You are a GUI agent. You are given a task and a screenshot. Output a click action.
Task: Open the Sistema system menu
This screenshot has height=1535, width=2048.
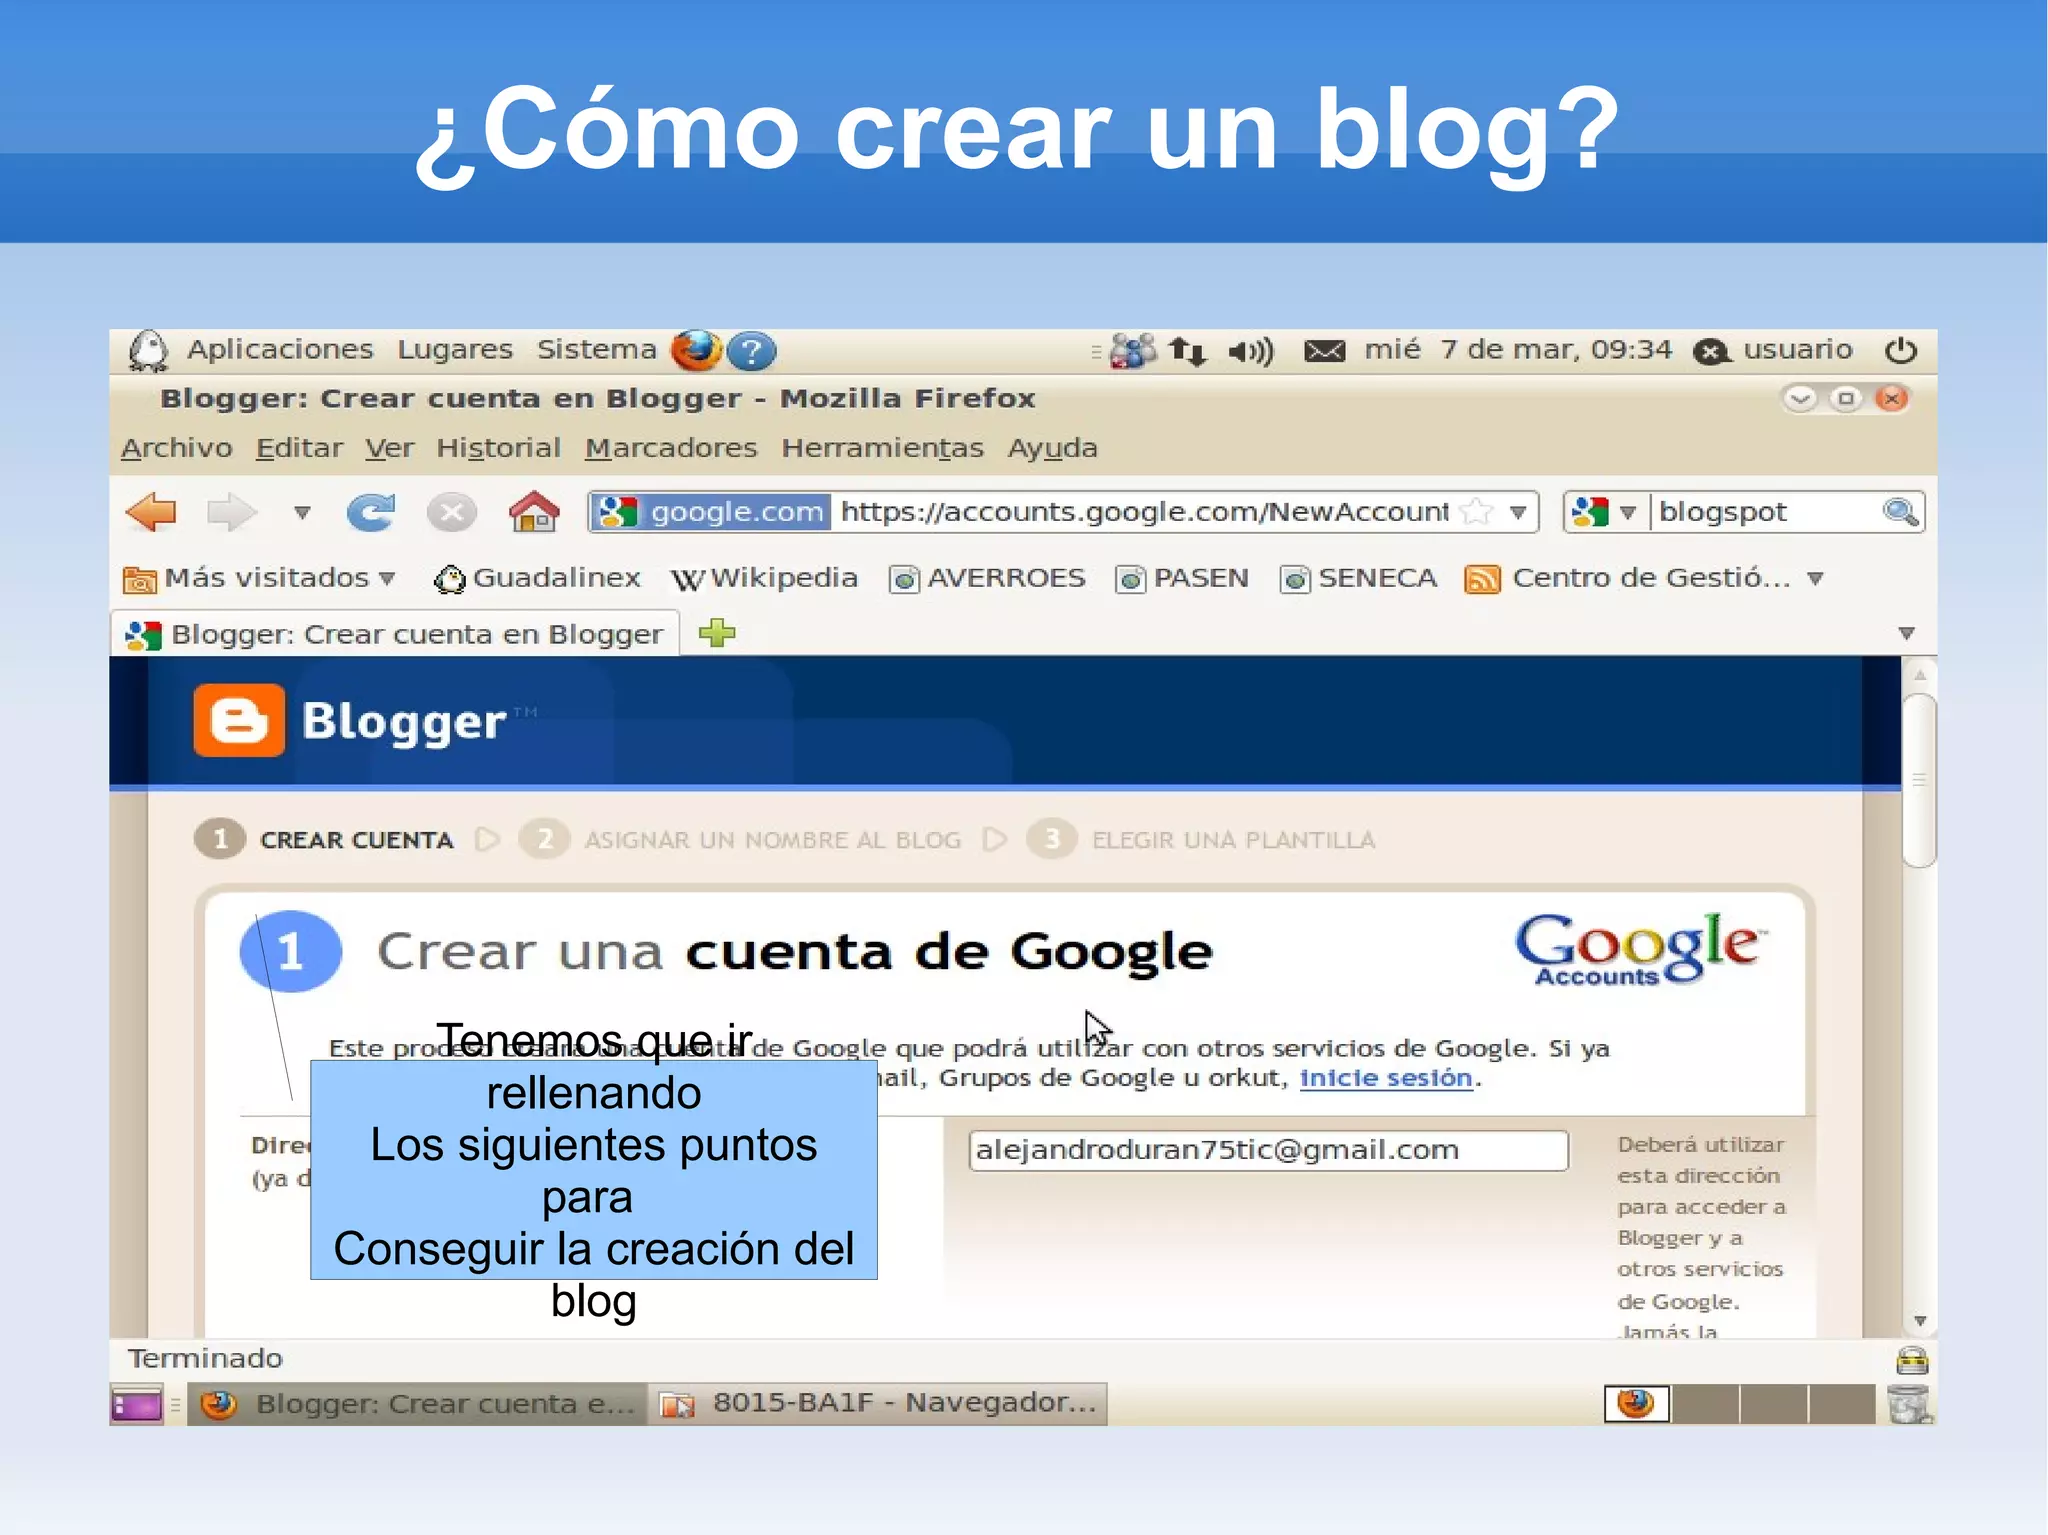pyautogui.click(x=596, y=349)
